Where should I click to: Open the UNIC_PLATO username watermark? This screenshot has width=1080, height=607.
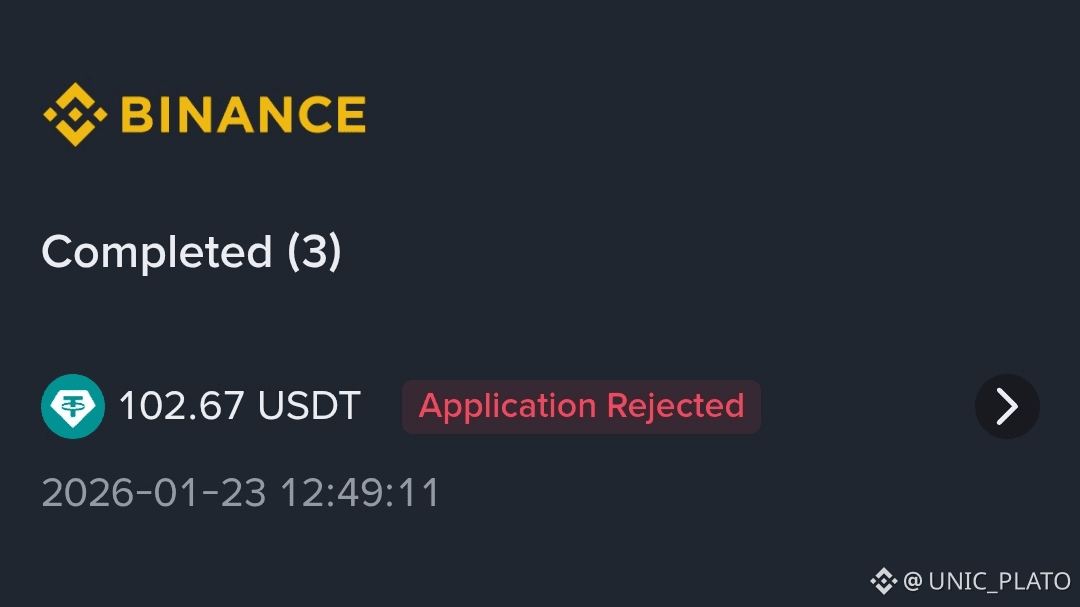coord(1000,581)
